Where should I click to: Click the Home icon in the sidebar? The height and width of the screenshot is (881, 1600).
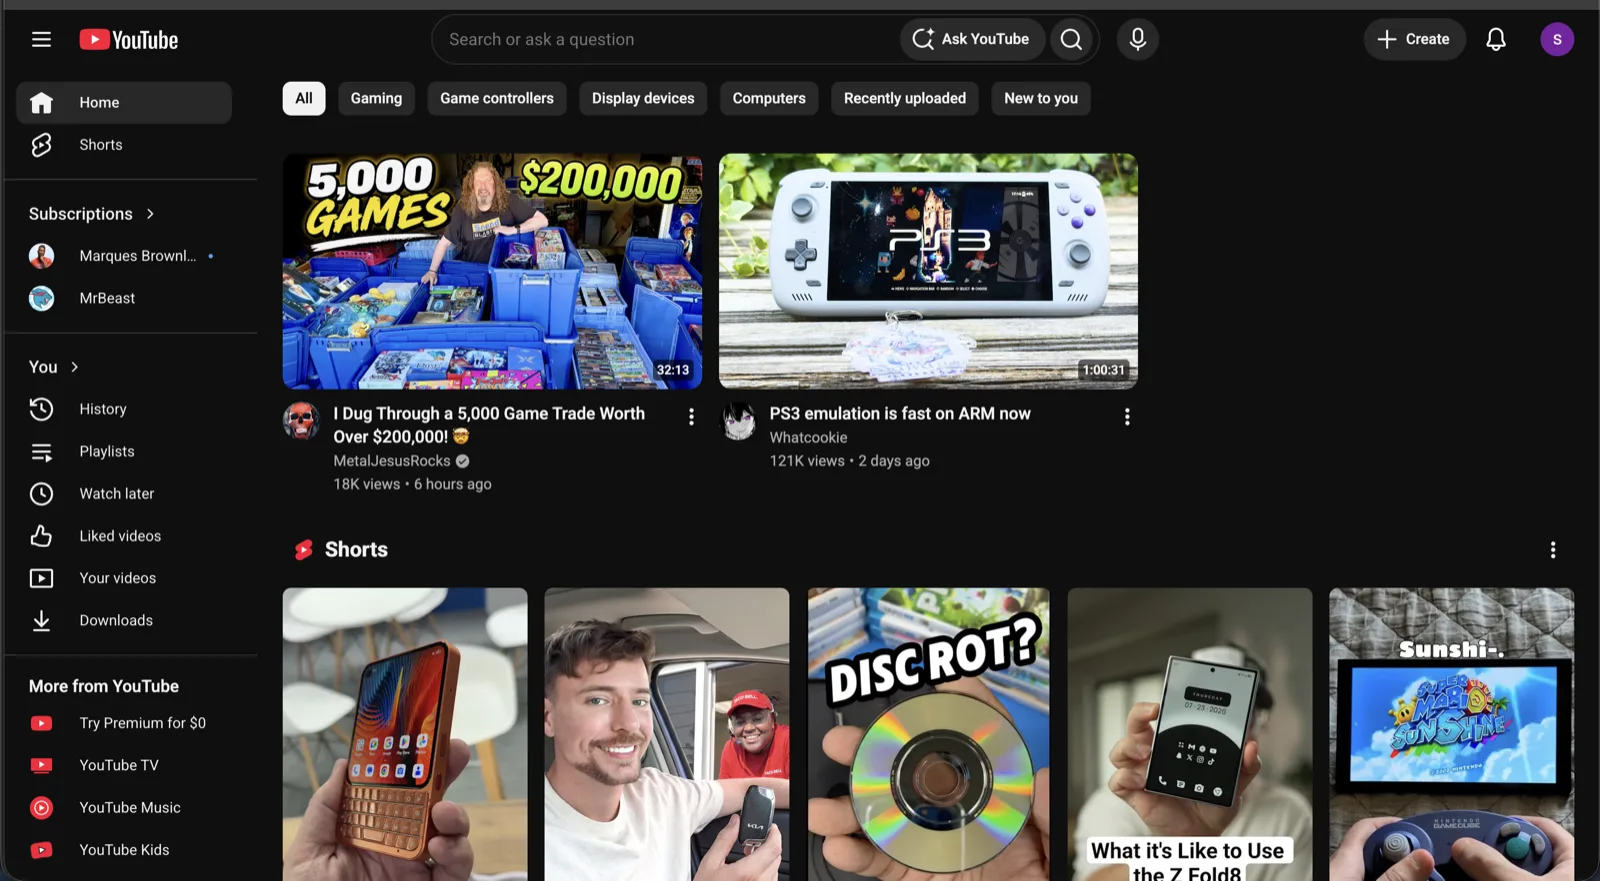click(41, 102)
